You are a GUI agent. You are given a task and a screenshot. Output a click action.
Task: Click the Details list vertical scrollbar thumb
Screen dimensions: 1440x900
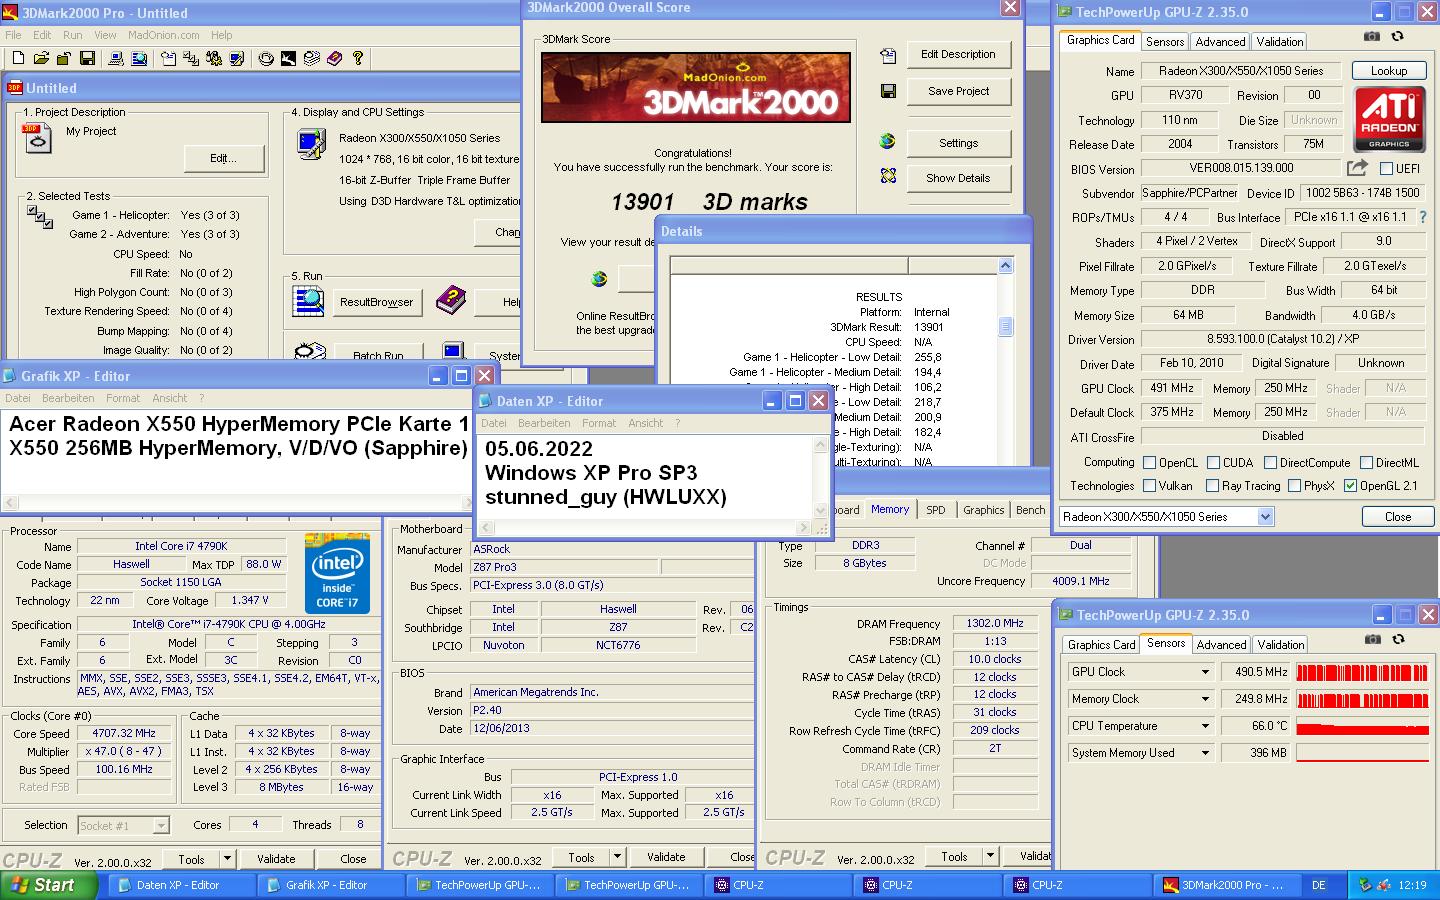(x=1005, y=326)
